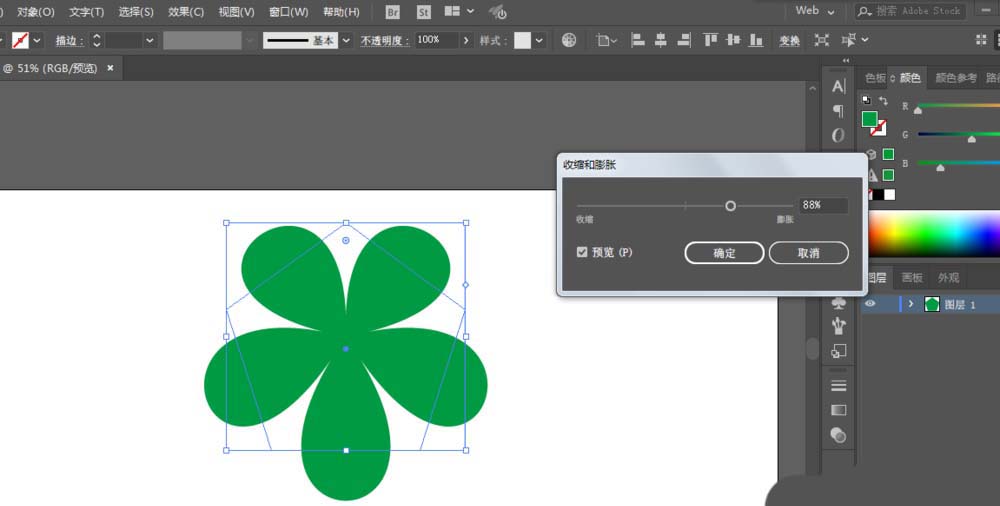Image resolution: width=1000 pixels, height=506 pixels.
Task: Click the pucker and bloat slider handle
Action: [730, 205]
